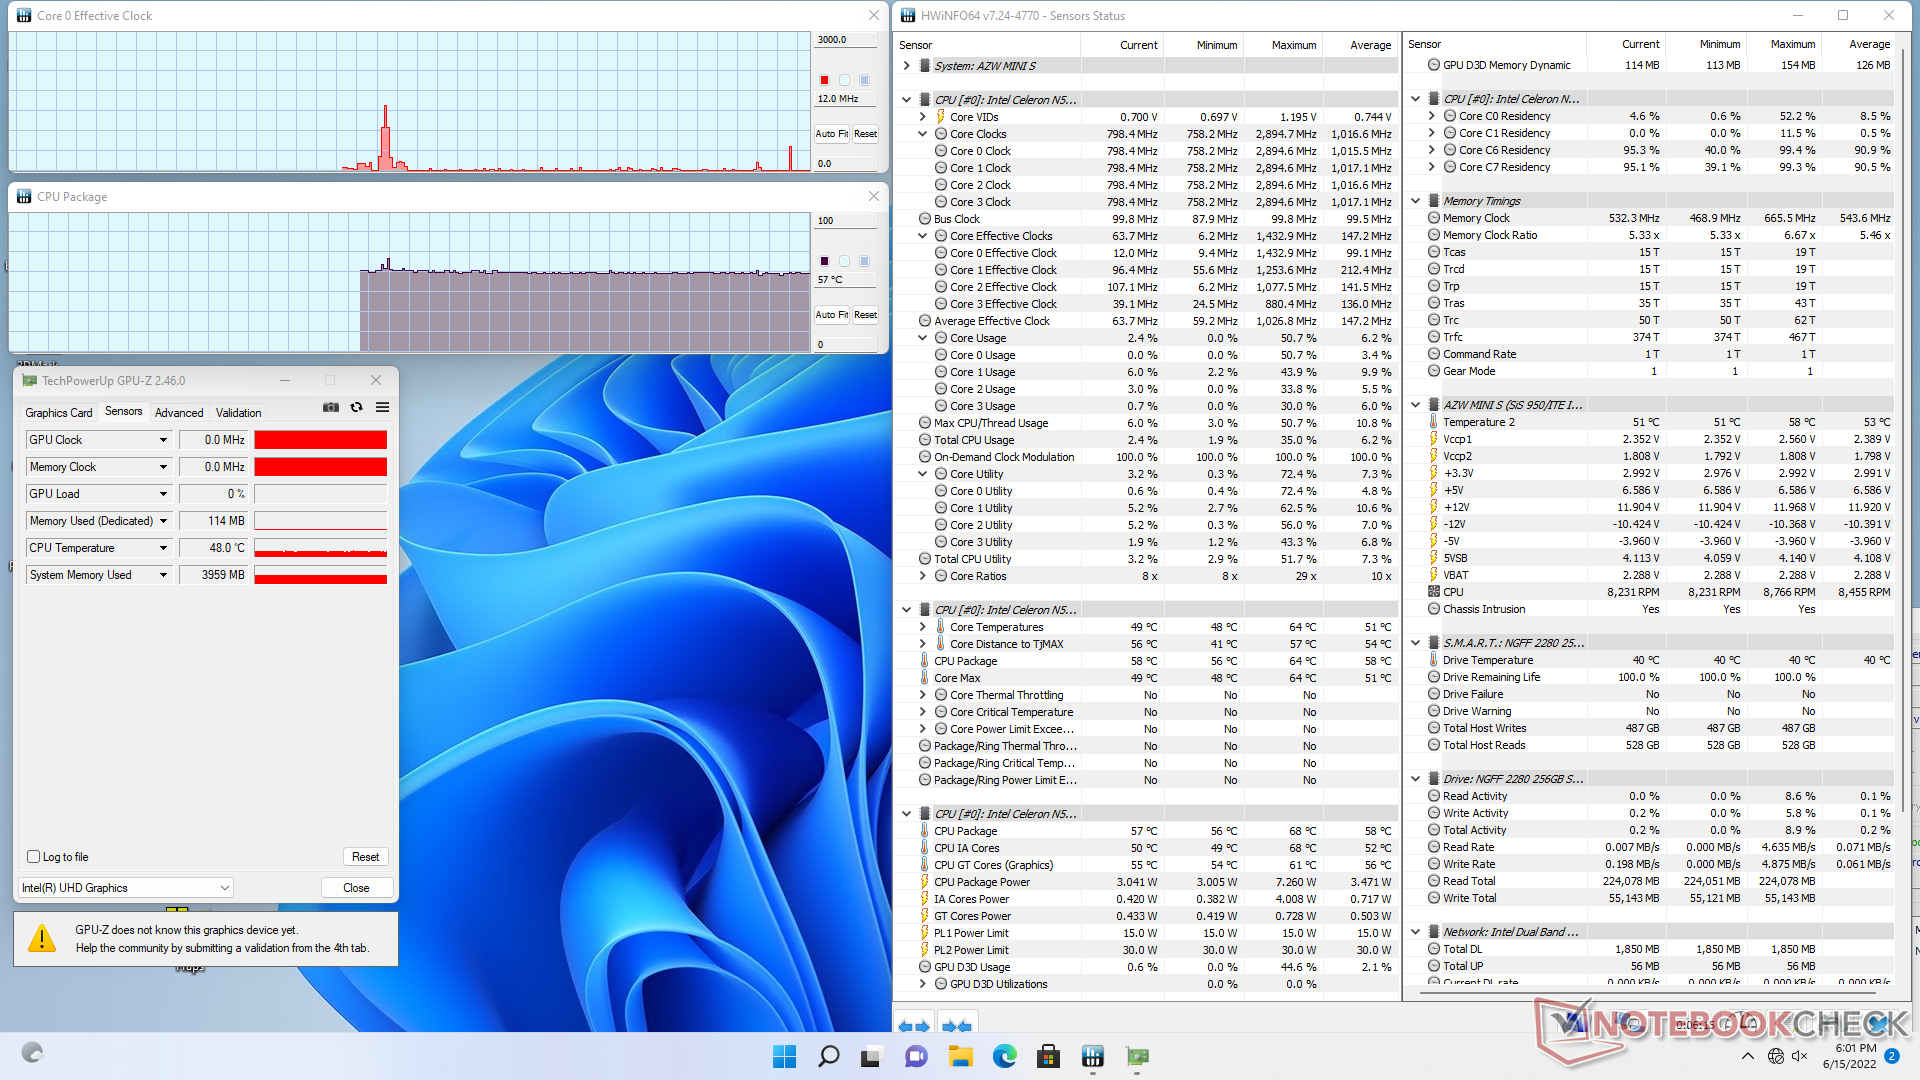Click the 3000.0 graph maximum field

pos(846,40)
